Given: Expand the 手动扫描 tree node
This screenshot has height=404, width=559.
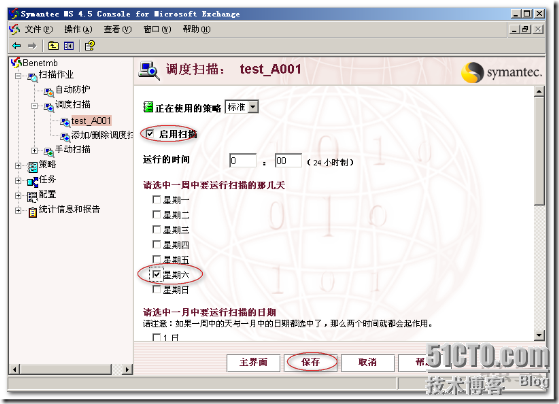Looking at the screenshot, I should point(35,151).
